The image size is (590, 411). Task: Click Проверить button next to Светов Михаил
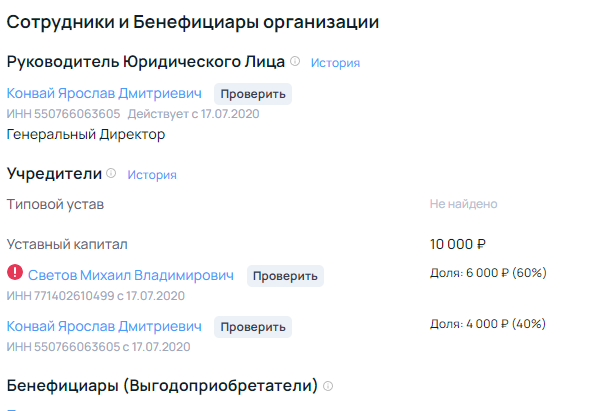pos(285,276)
